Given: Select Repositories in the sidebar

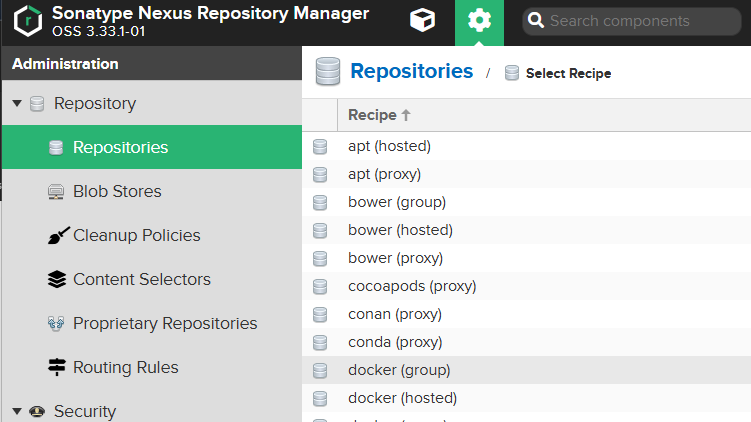Looking at the screenshot, I should 152,147.
